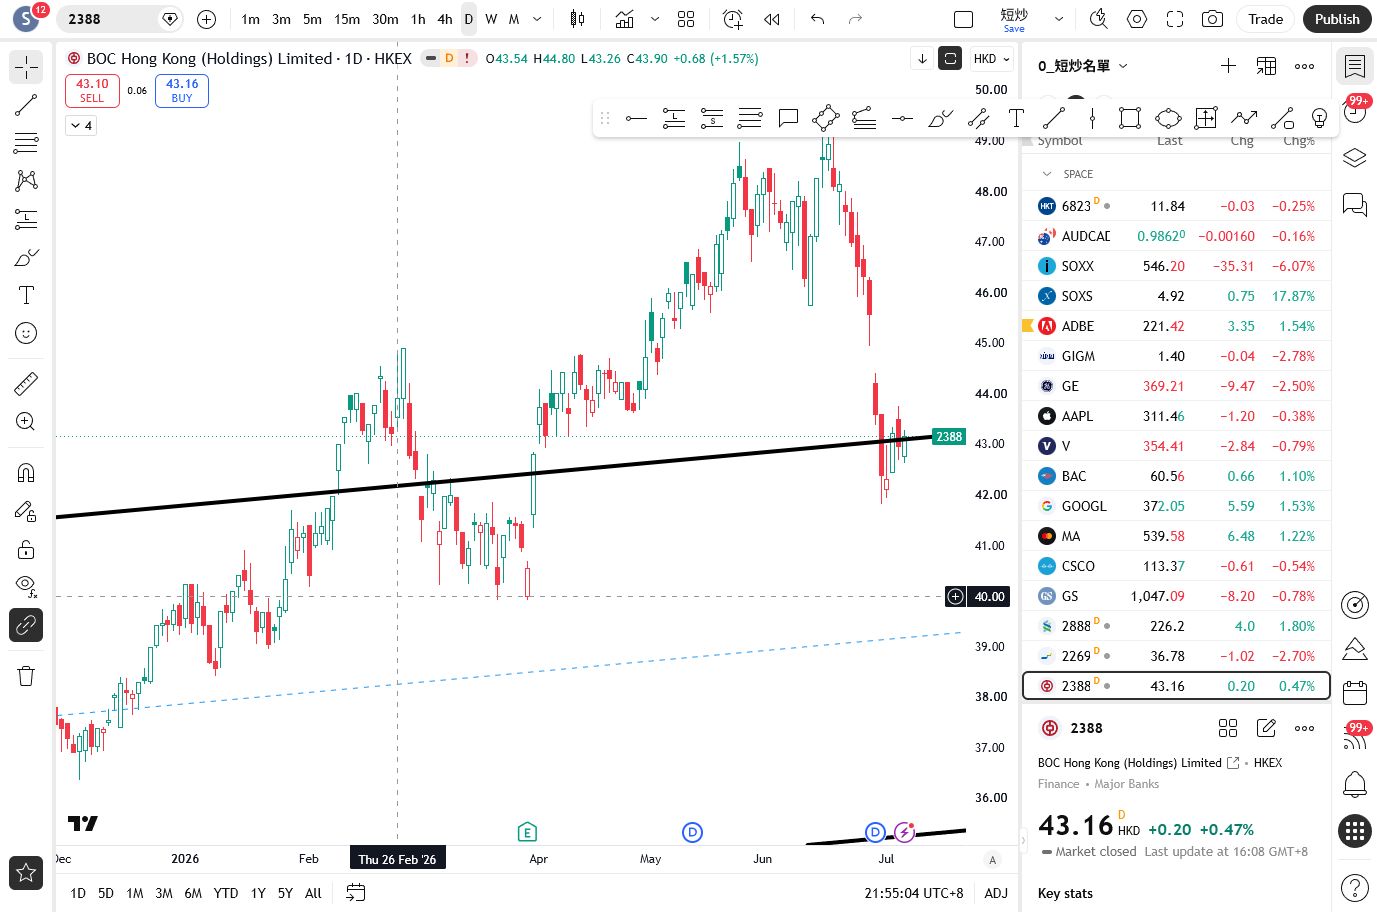Set date range to YTD
The height and width of the screenshot is (912, 1377).
tap(226, 893)
